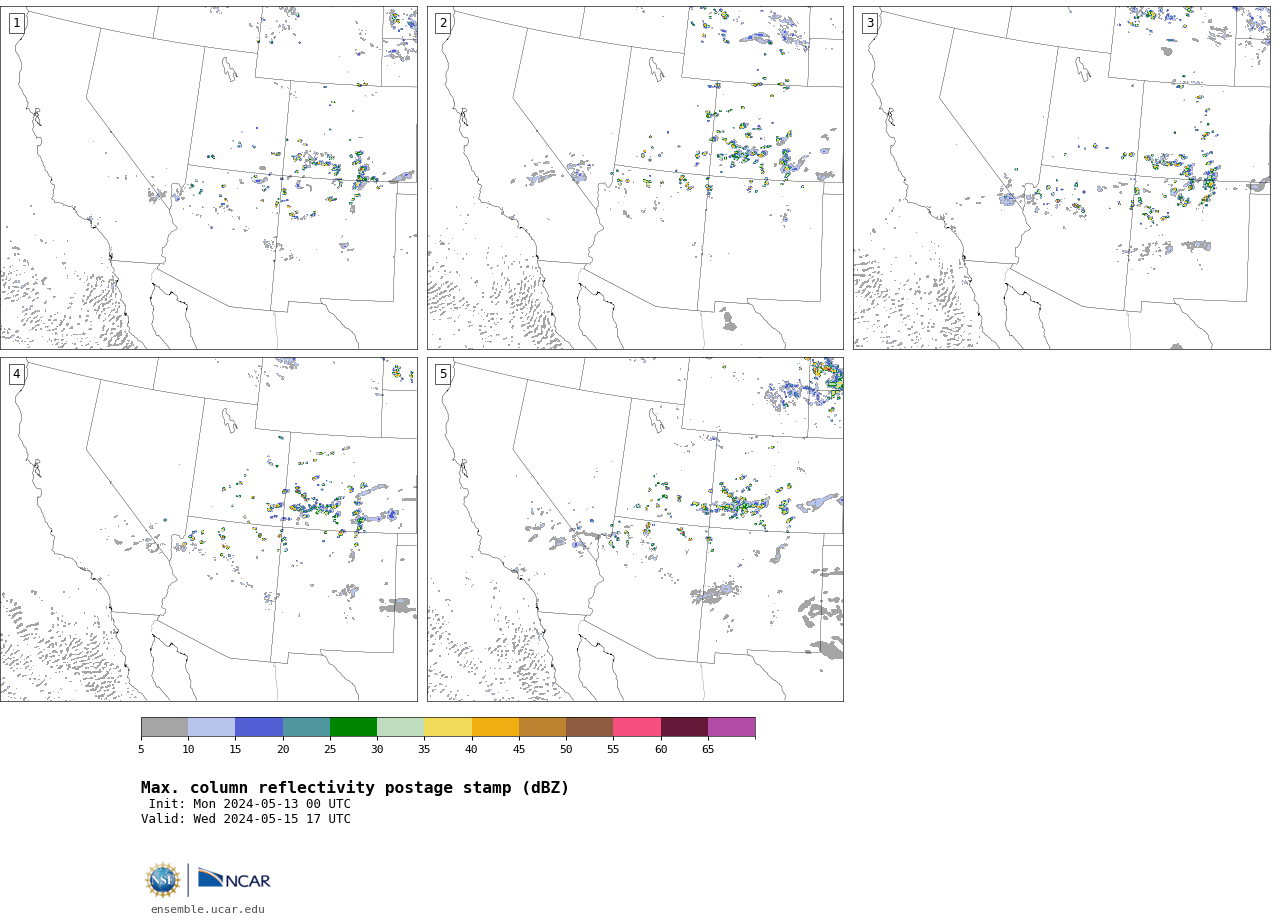Click the ensemble.ucar.edu text
The height and width of the screenshot is (920, 1280).
(x=208, y=910)
